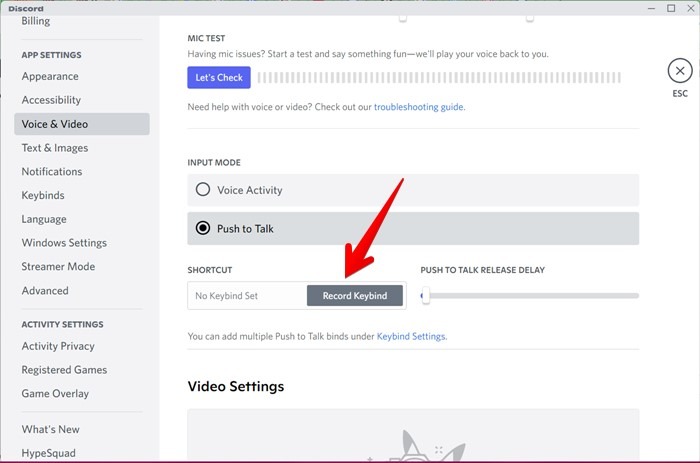This screenshot has height=463, width=700.
Task: Open the troubleshooting guide link
Action: [x=419, y=107]
